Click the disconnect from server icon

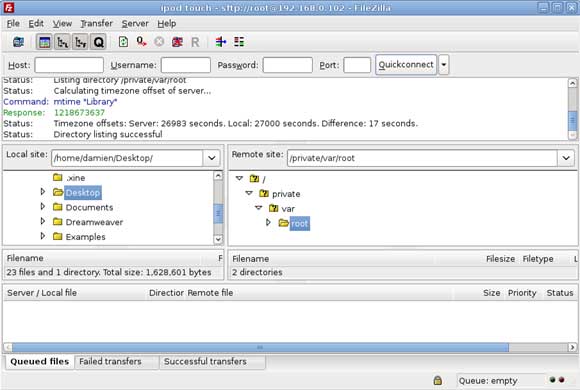click(x=177, y=42)
